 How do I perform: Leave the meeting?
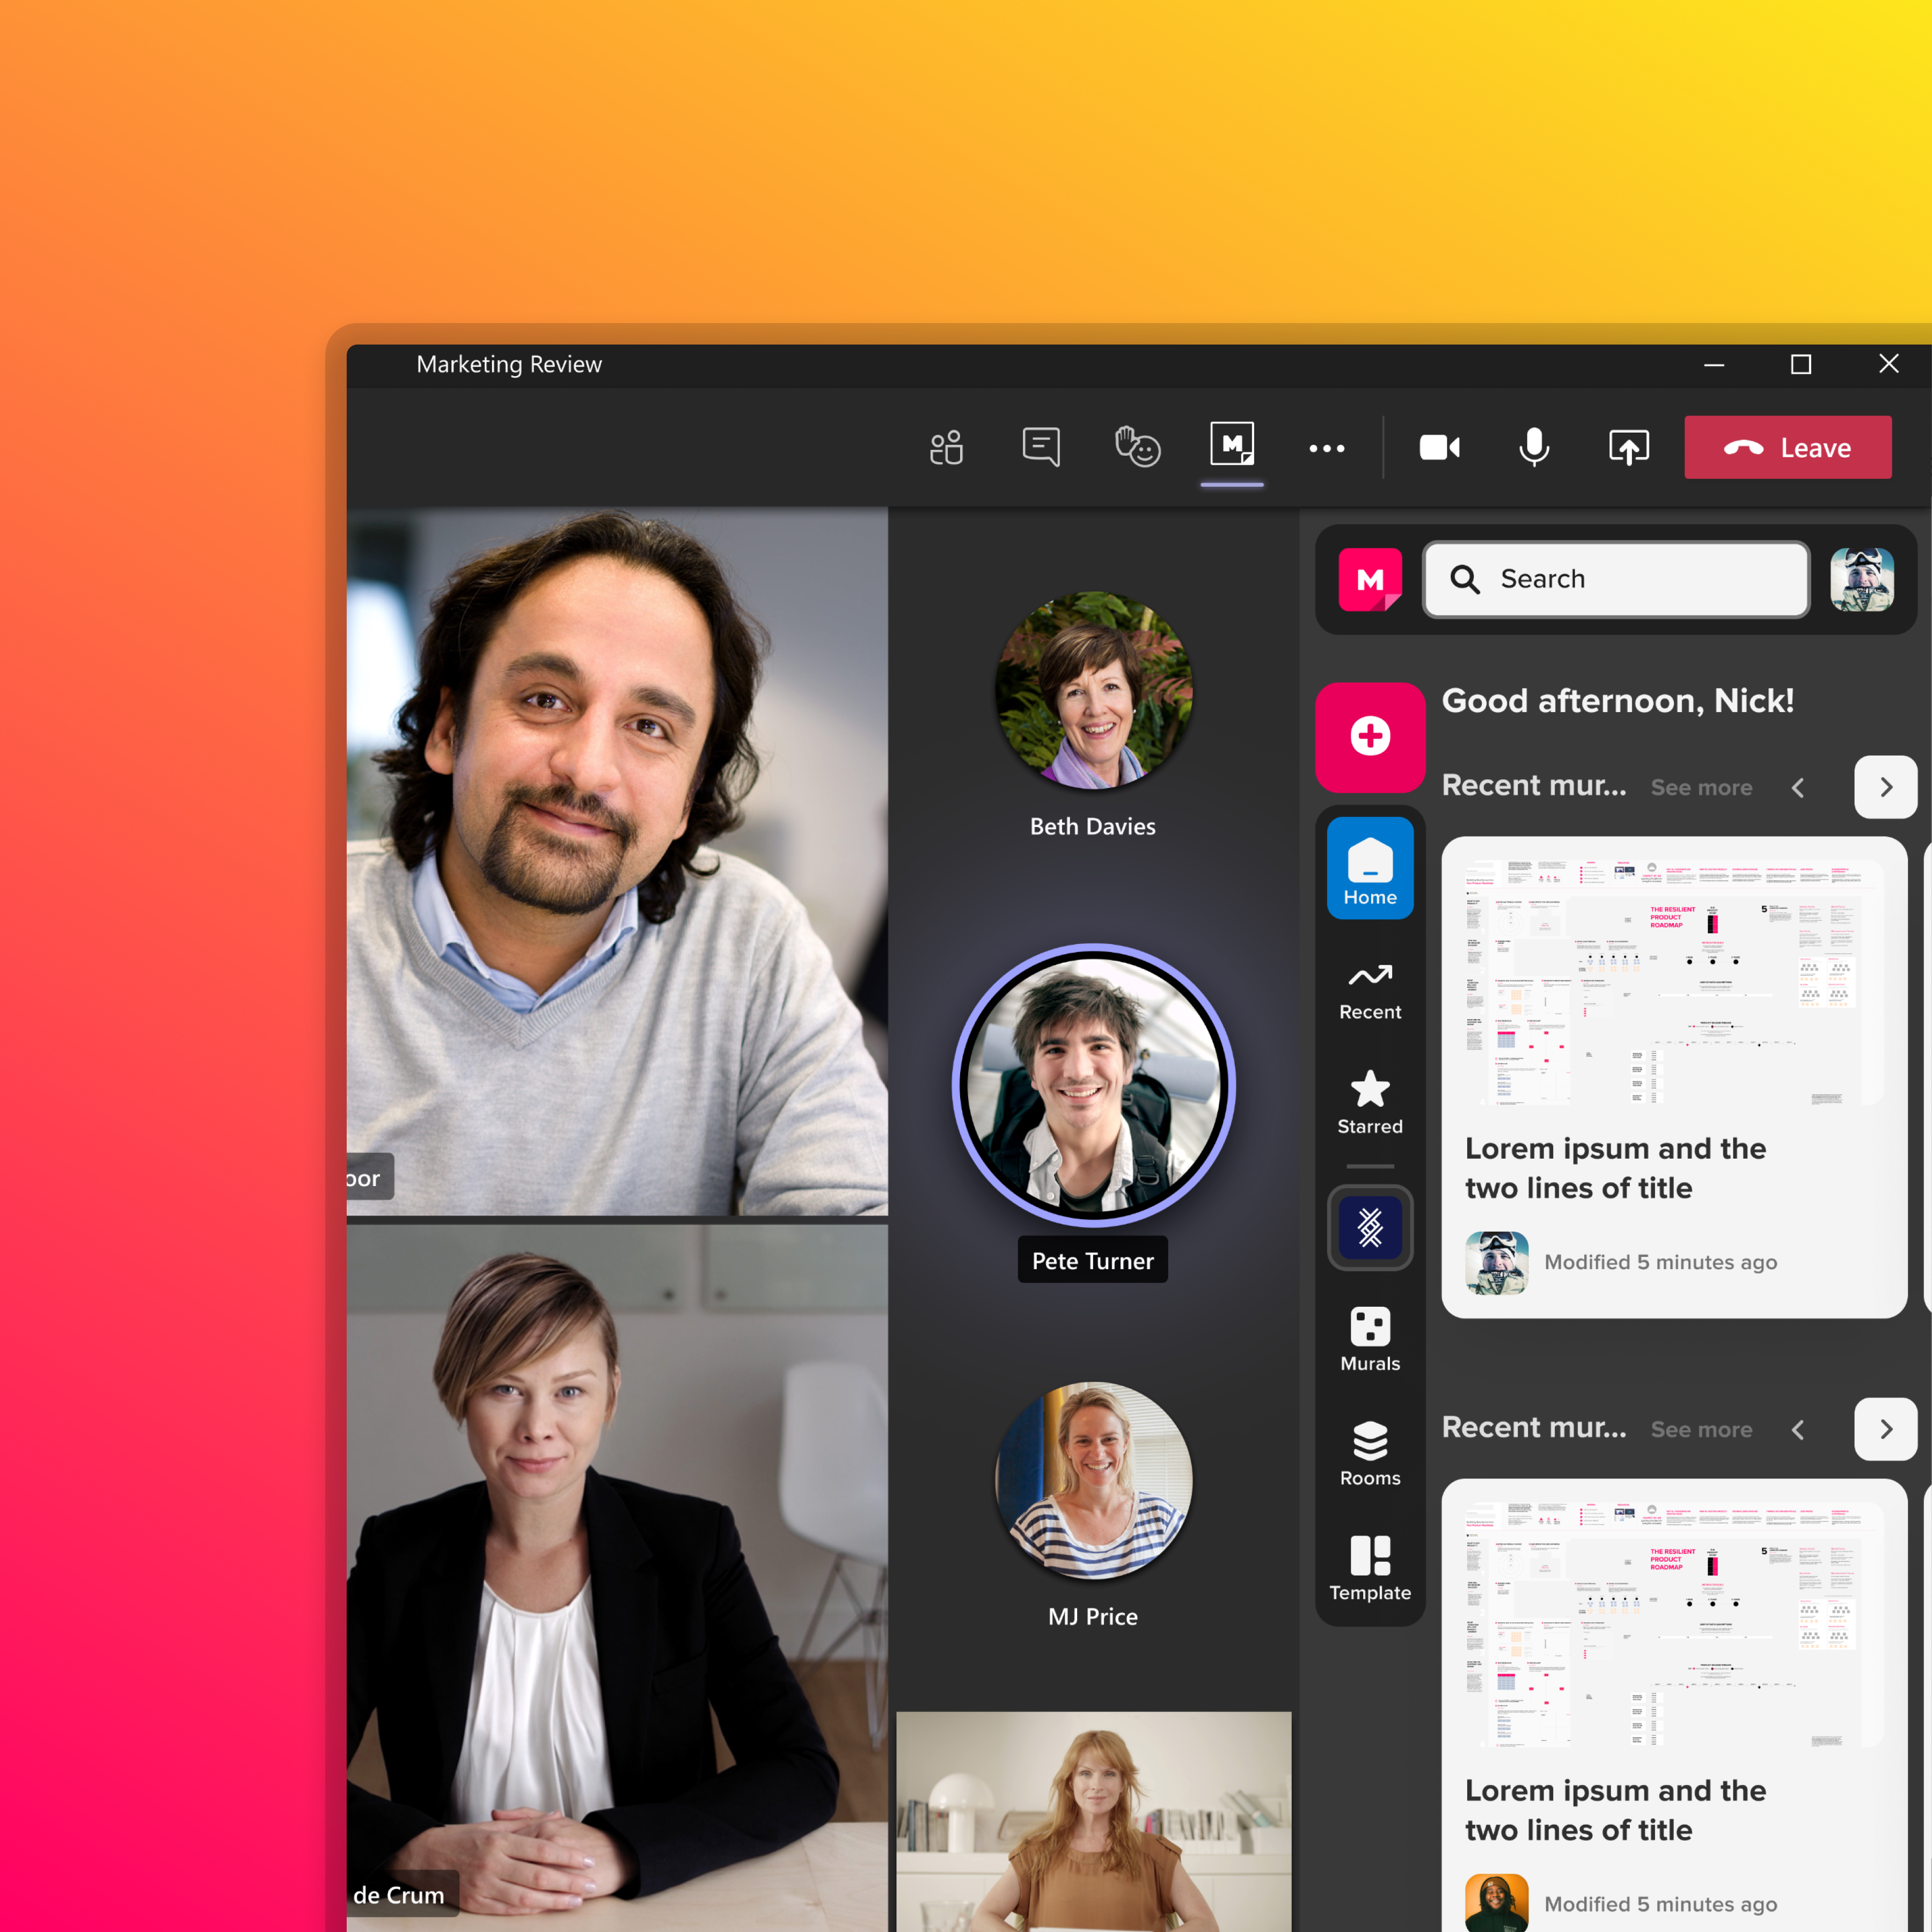pyautogui.click(x=1787, y=447)
